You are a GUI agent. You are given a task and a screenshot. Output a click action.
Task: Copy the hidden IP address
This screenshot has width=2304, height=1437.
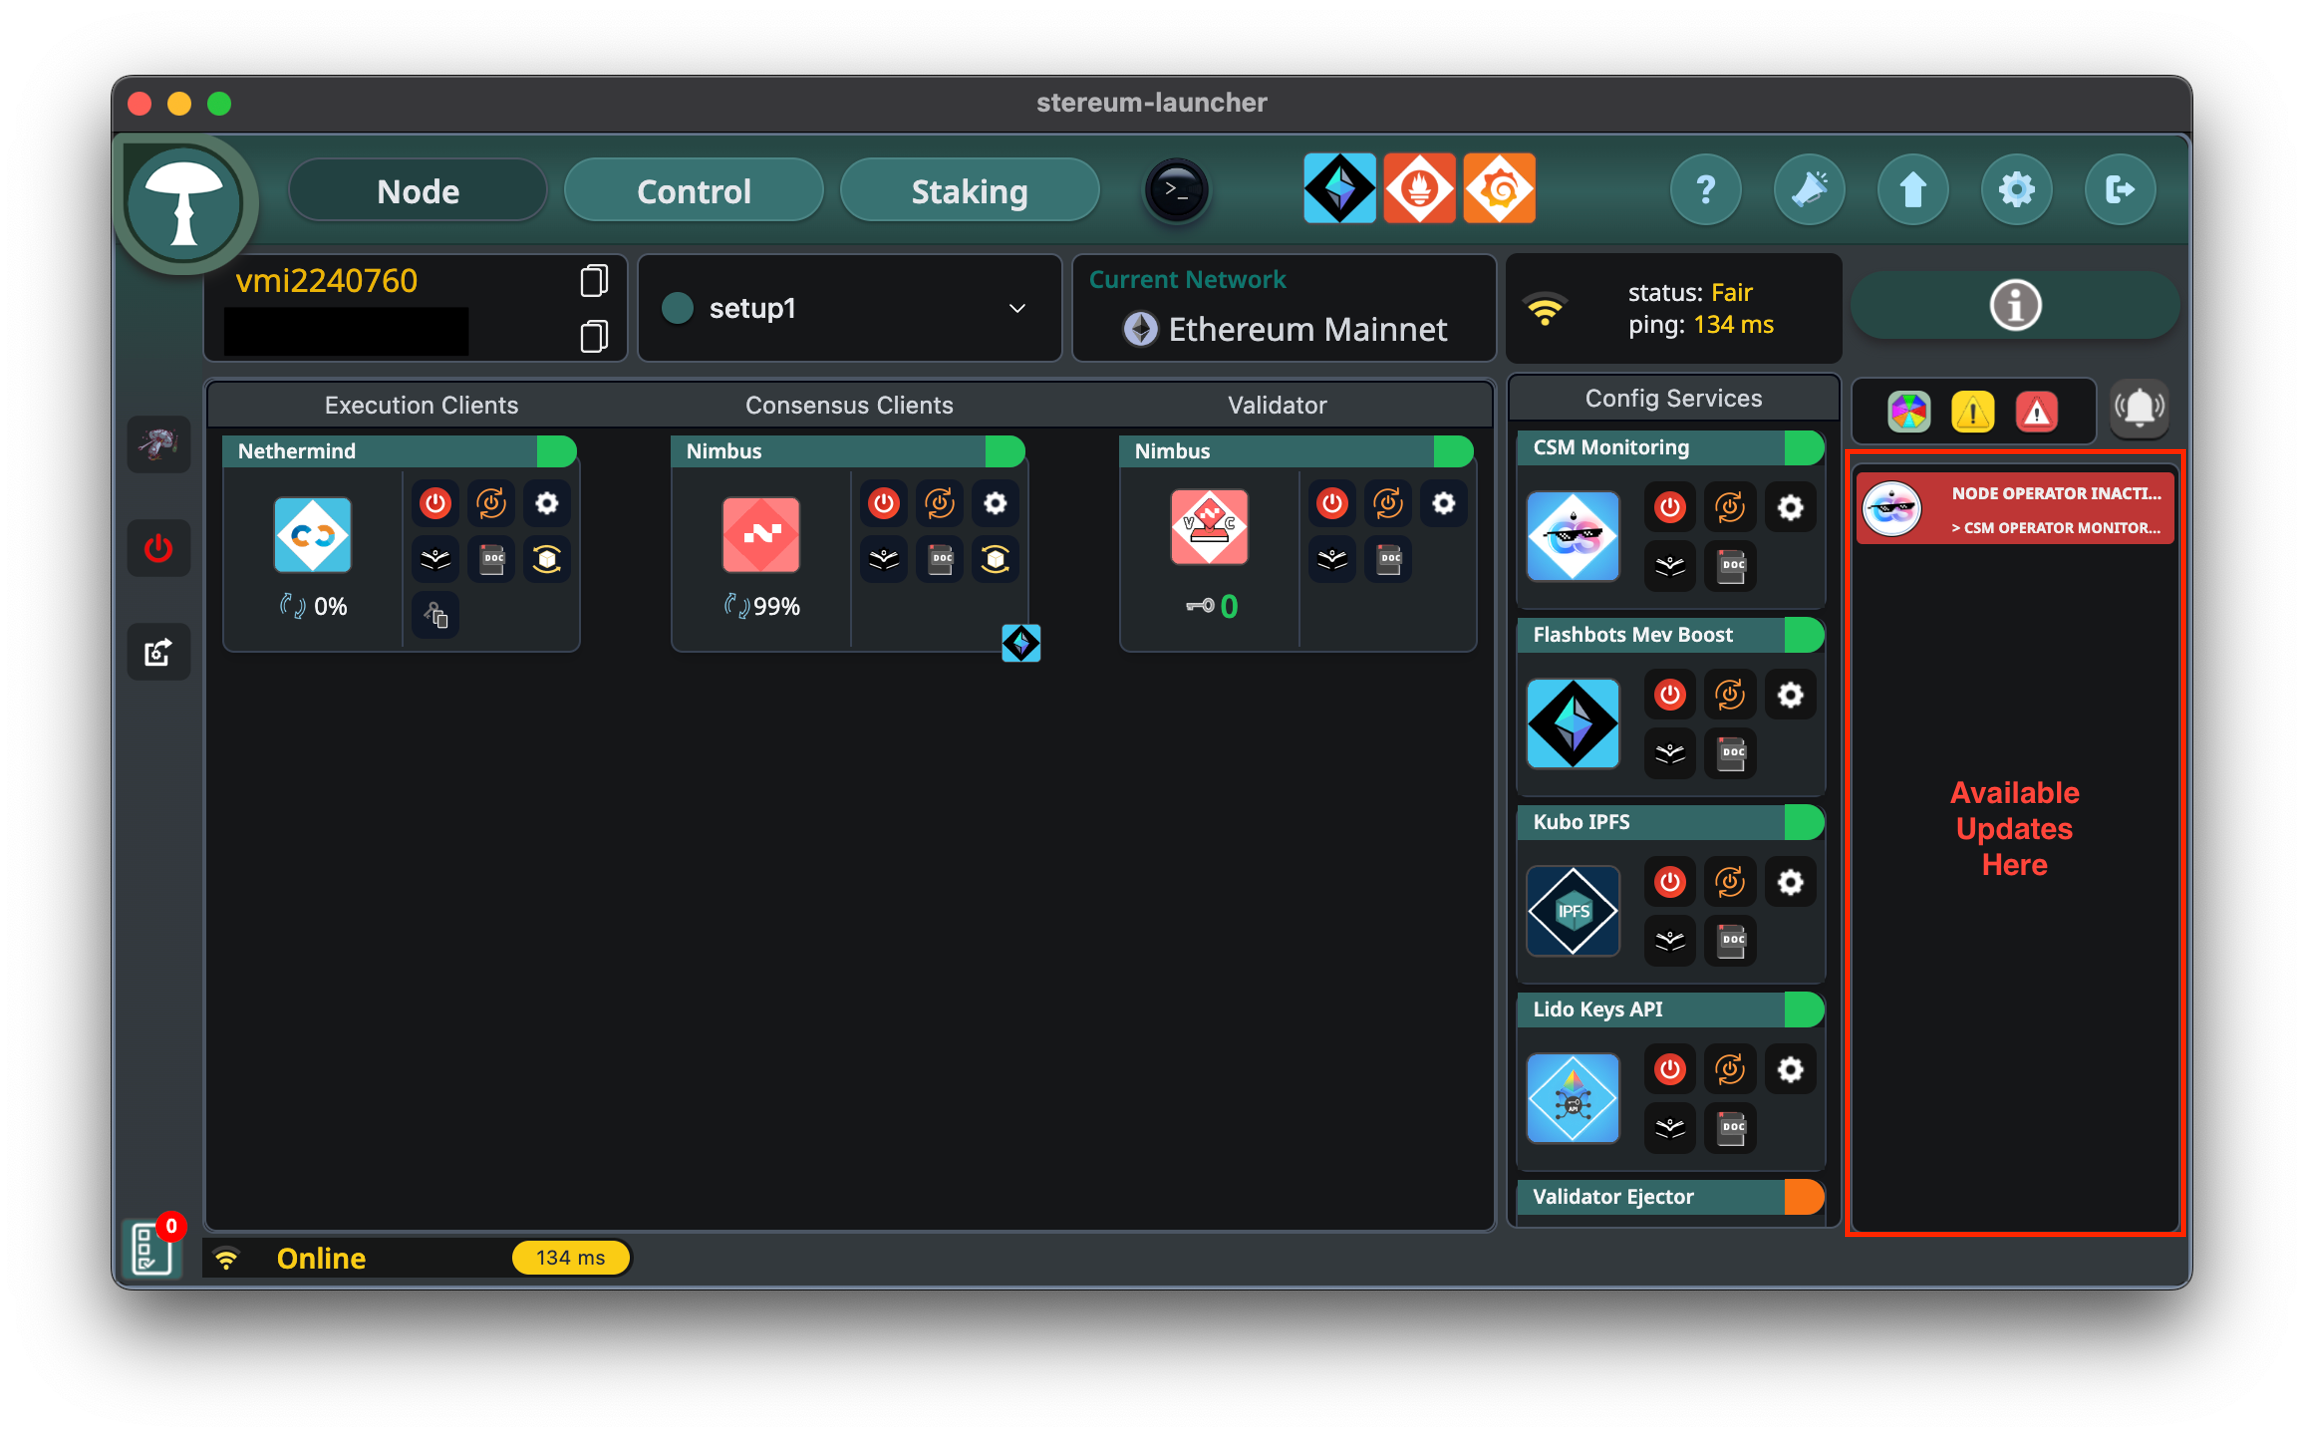tap(594, 336)
